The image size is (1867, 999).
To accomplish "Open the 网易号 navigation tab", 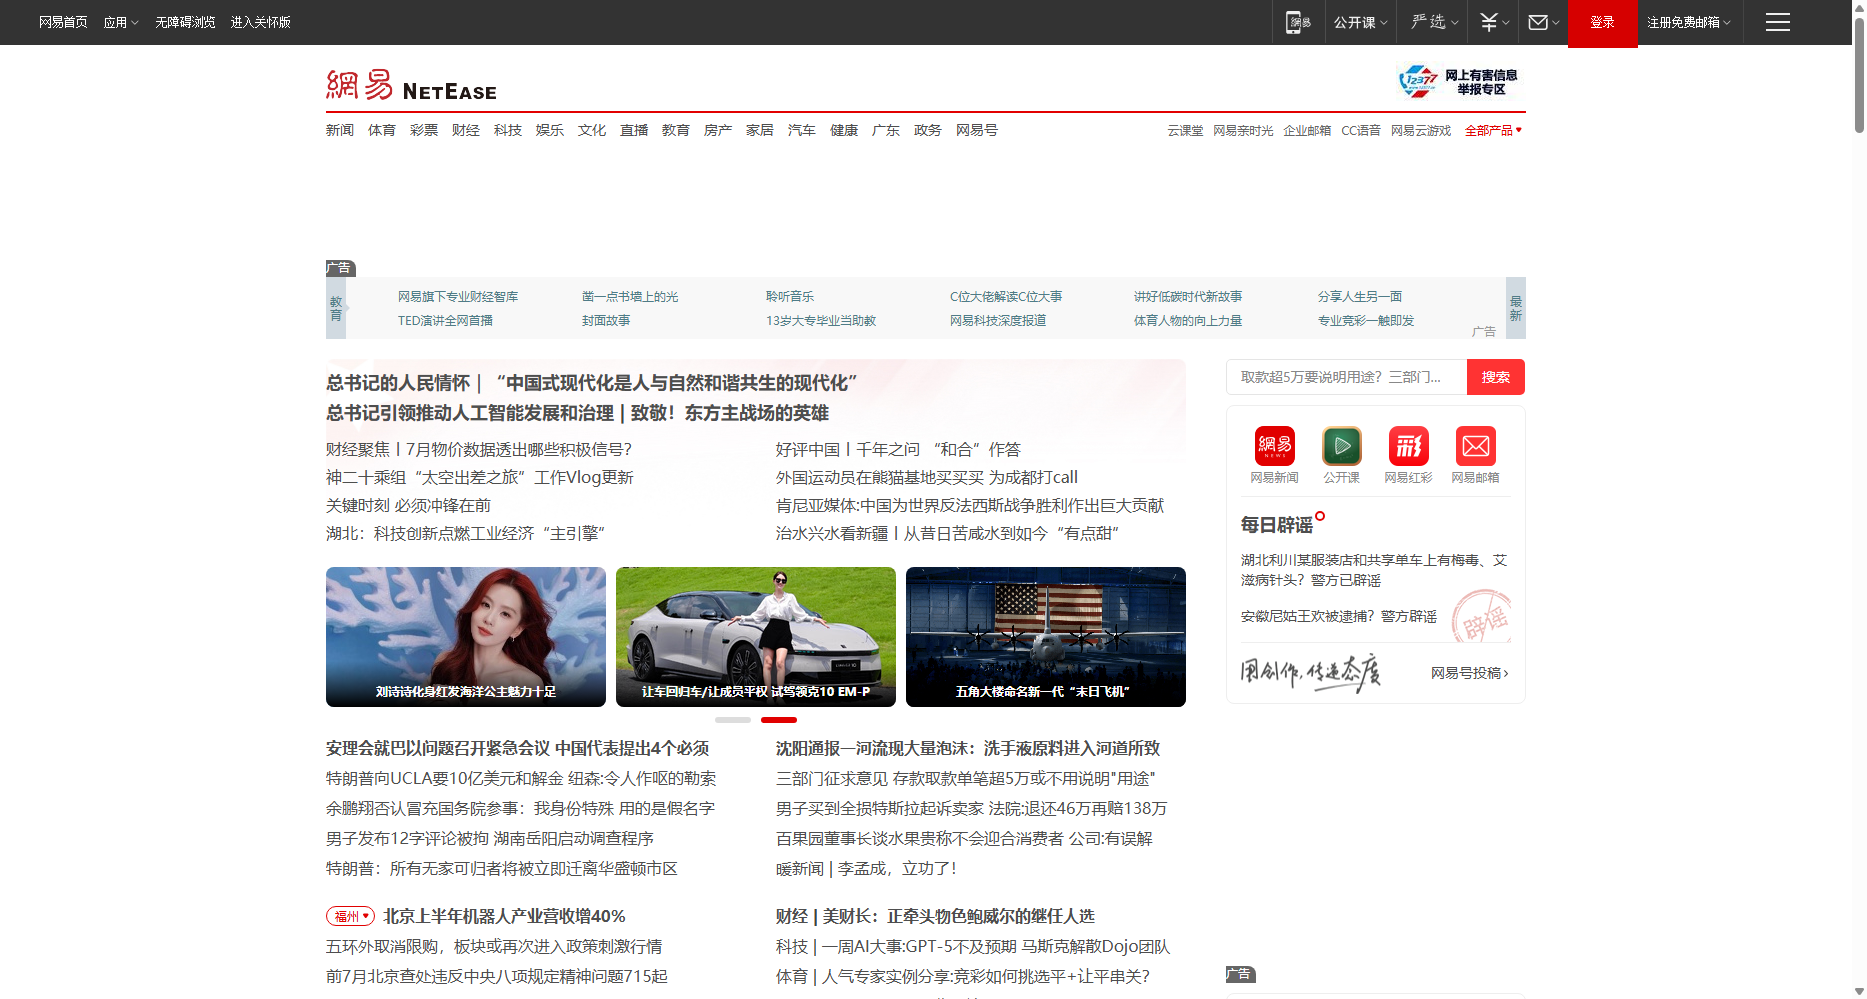I will click(977, 130).
